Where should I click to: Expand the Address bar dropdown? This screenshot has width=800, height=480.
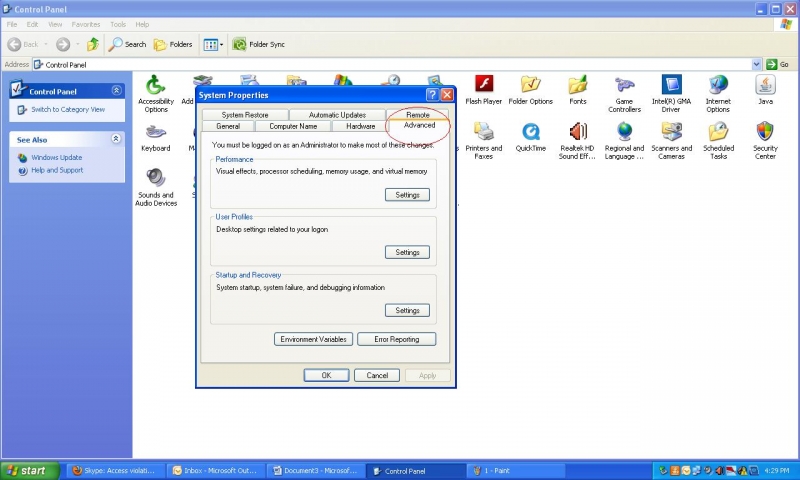[757, 64]
